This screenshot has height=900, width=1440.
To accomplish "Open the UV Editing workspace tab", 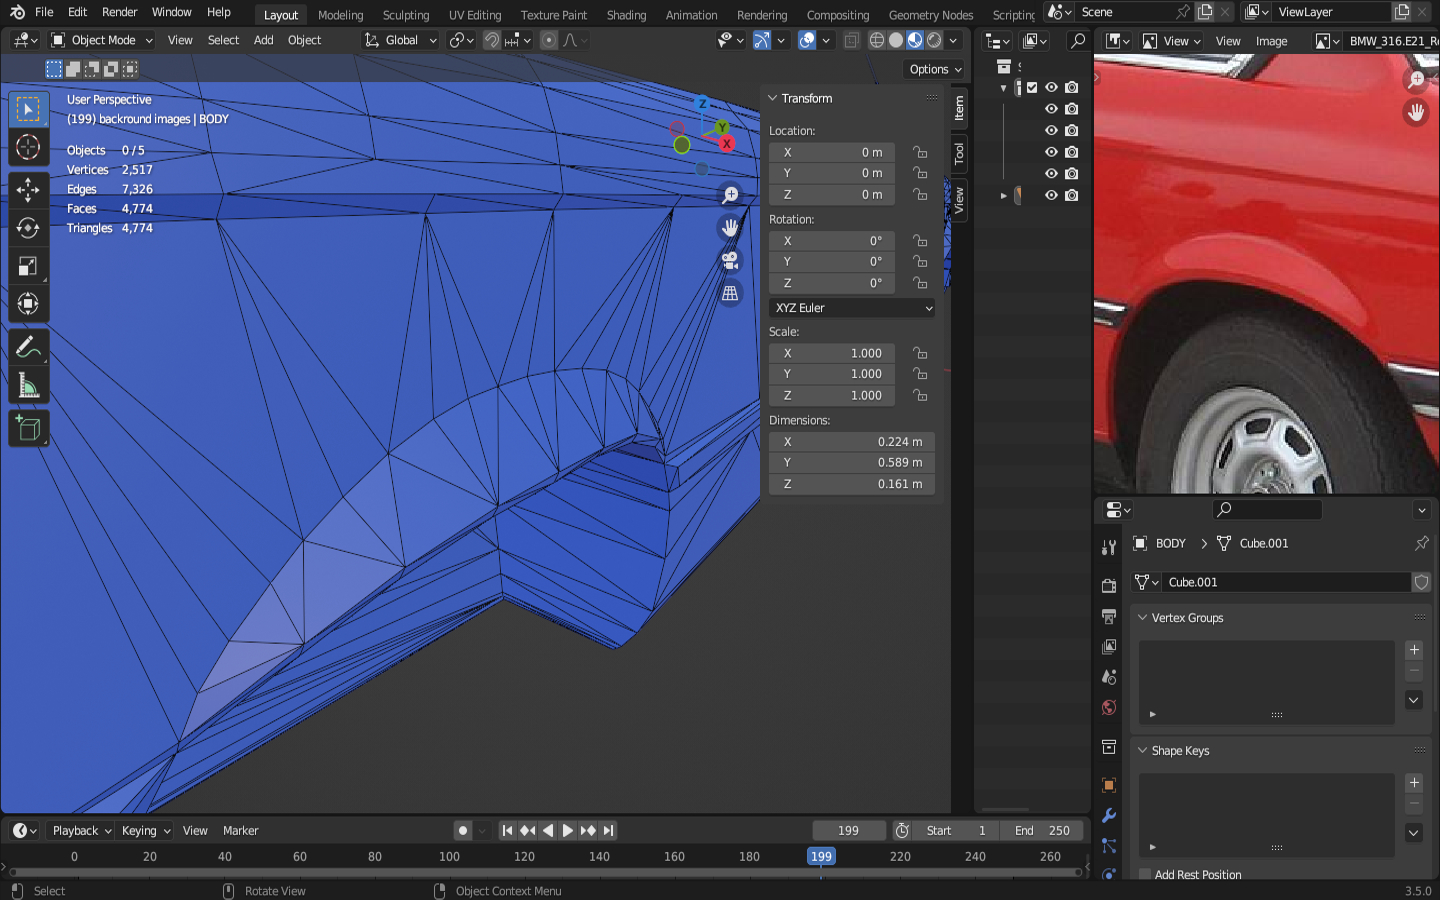I will pos(475,15).
